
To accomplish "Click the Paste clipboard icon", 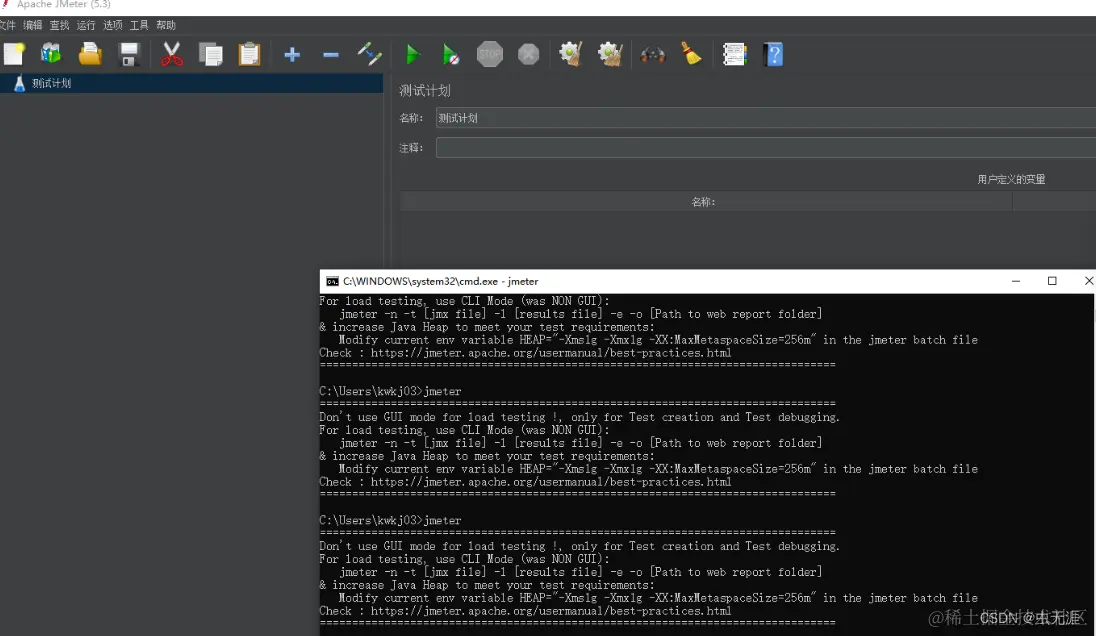I will click(x=250, y=54).
